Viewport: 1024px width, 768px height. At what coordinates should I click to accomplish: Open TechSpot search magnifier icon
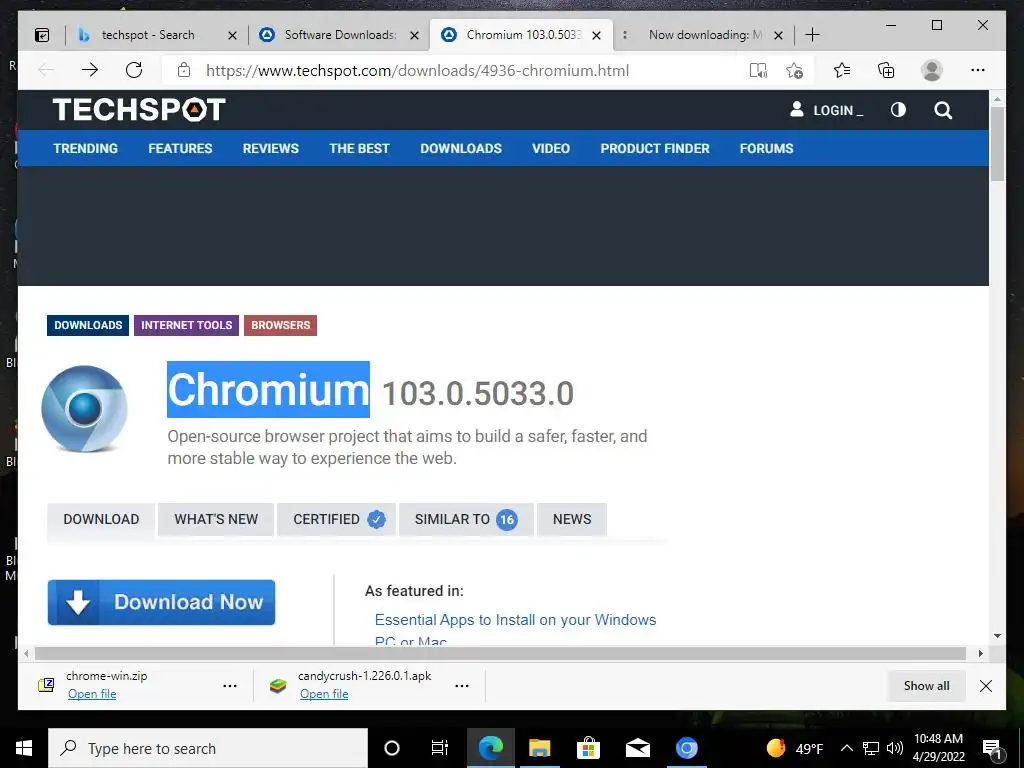tap(943, 110)
